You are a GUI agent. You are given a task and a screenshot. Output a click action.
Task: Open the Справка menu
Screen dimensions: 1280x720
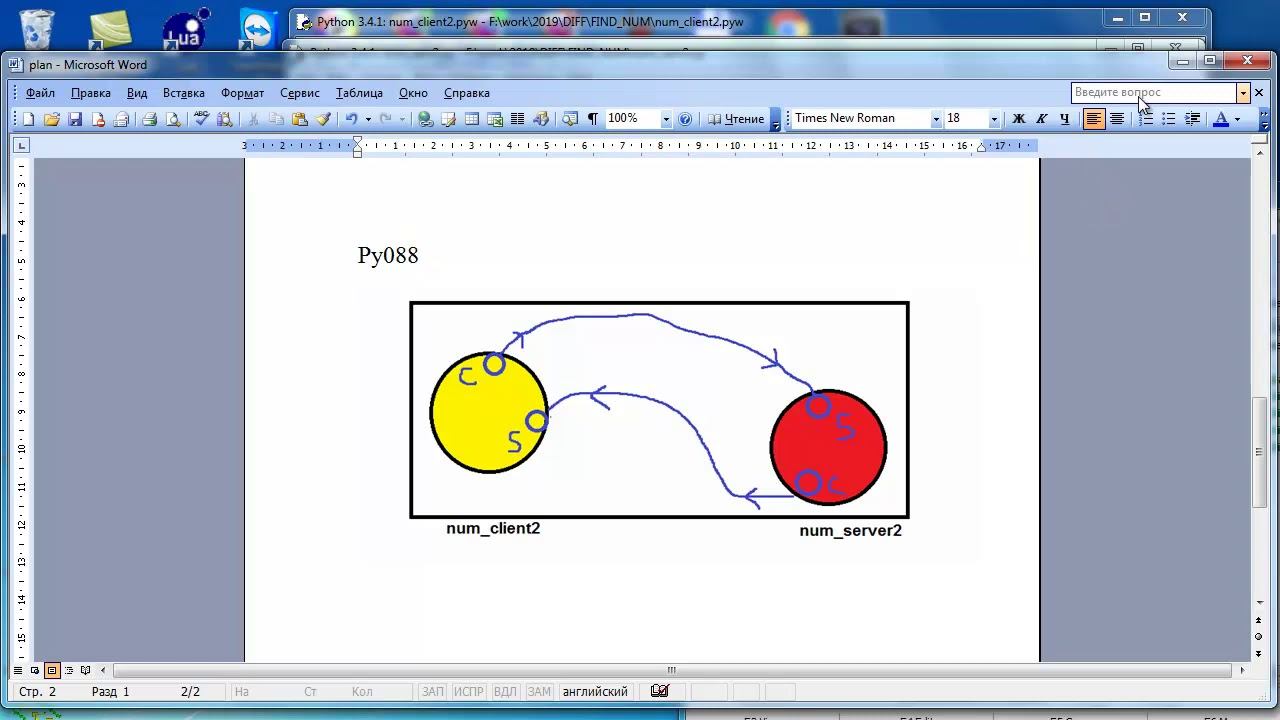click(467, 93)
